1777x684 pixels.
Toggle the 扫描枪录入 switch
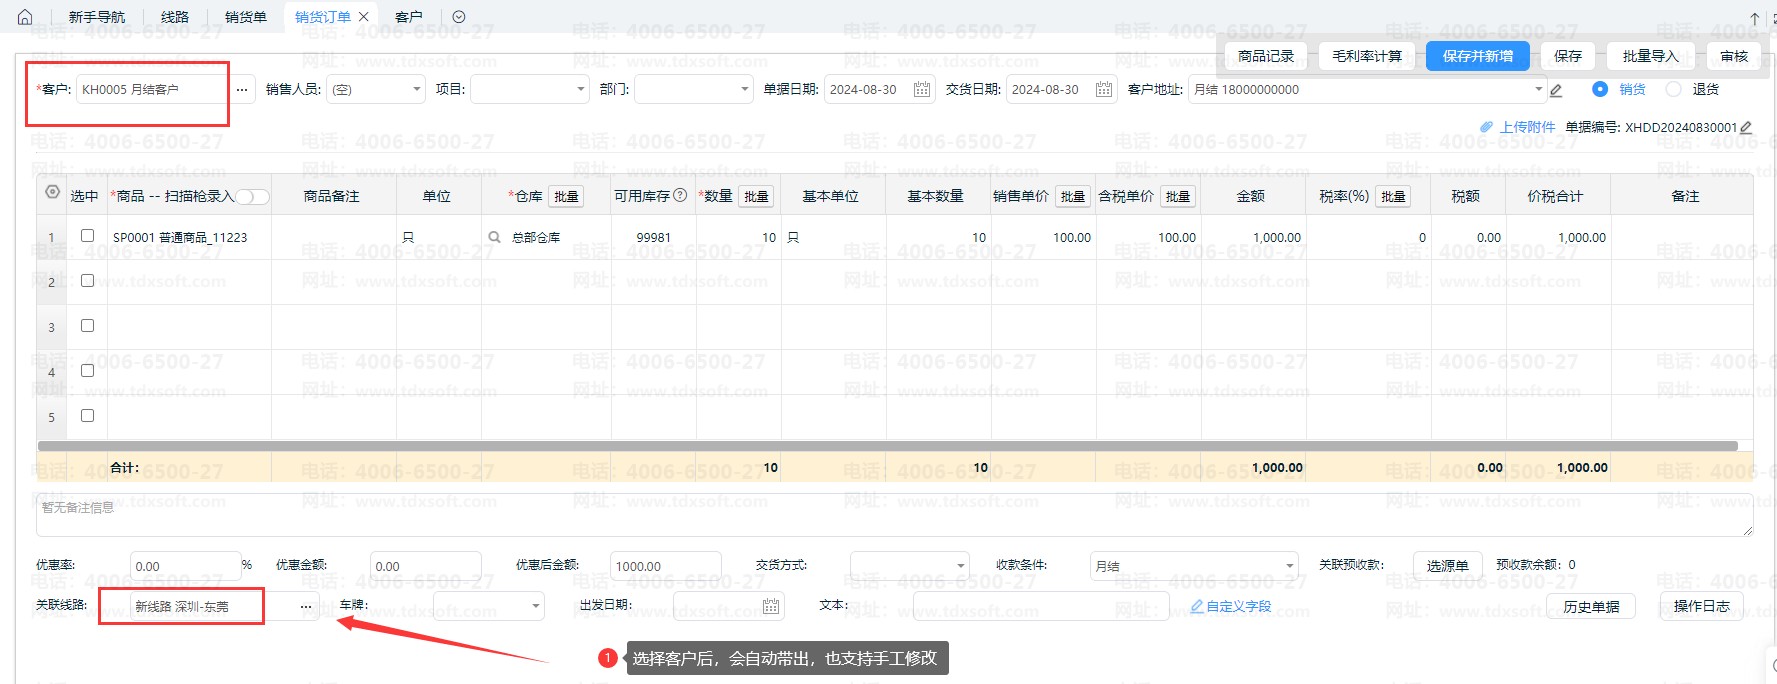252,197
